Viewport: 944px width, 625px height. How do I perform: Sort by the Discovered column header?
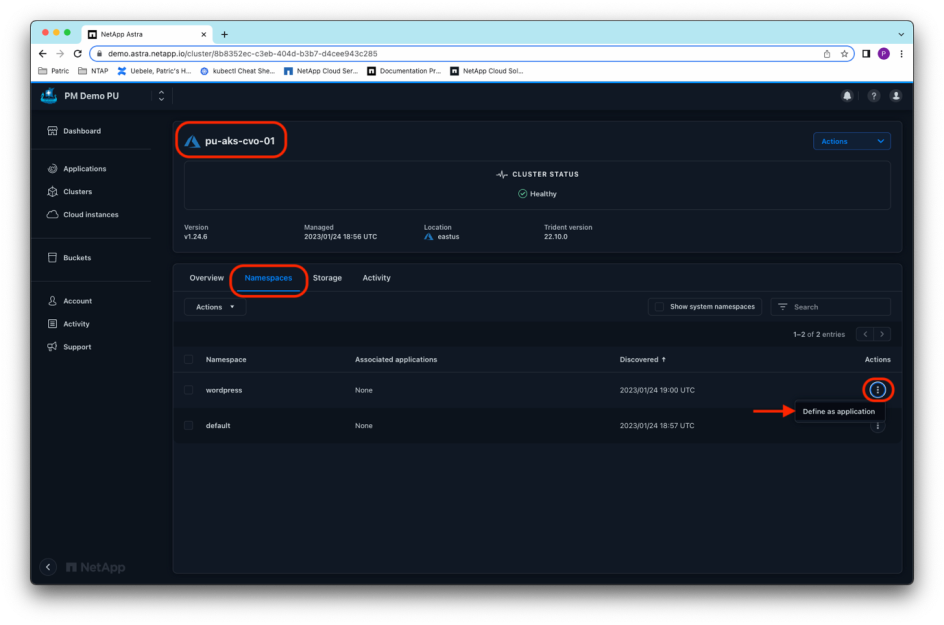(x=642, y=359)
